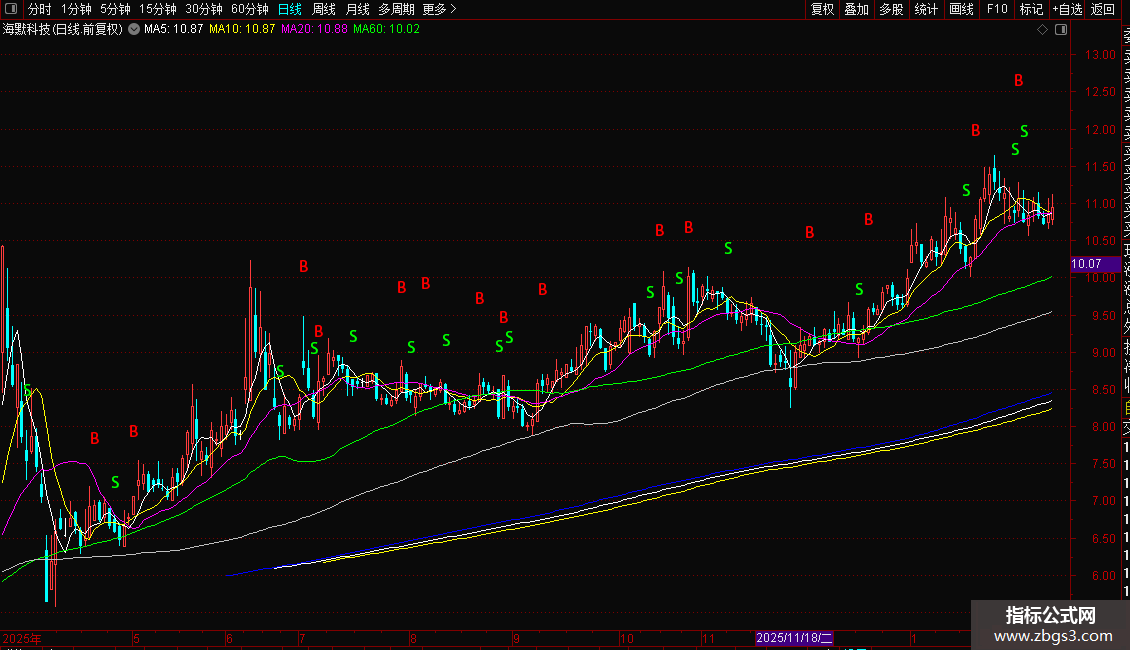
Task: Click the 返回 back button
Action: [1103, 9]
